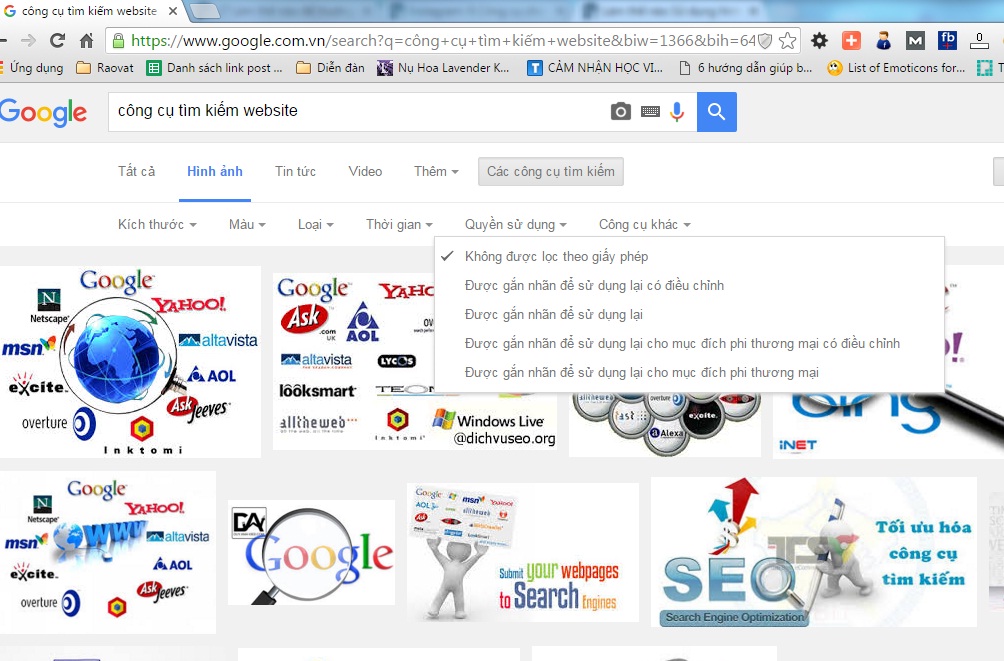The height and width of the screenshot is (661, 1004).
Task: Open the gear extension icon in toolbar
Action: pos(819,41)
